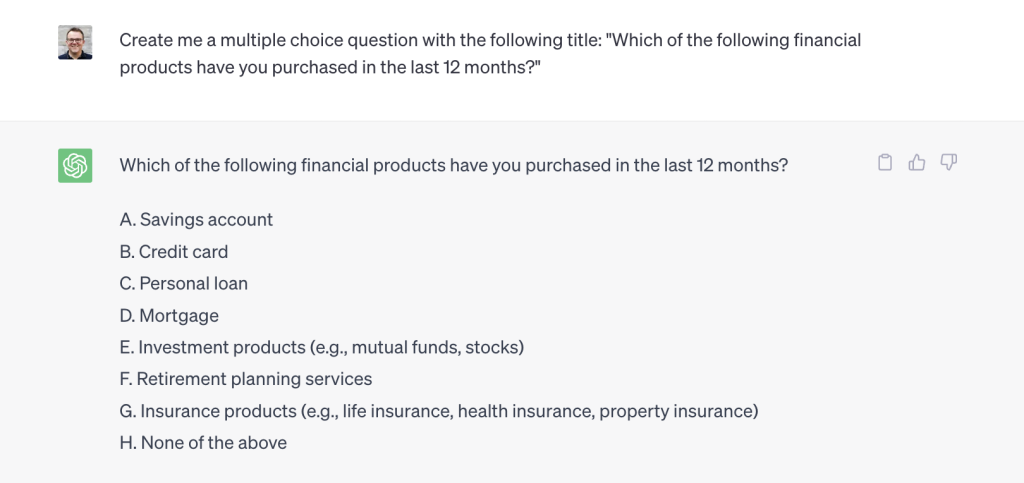The height and width of the screenshot is (483, 1024).
Task: Click the words 'mutual funds, stocks'
Action: click(435, 348)
